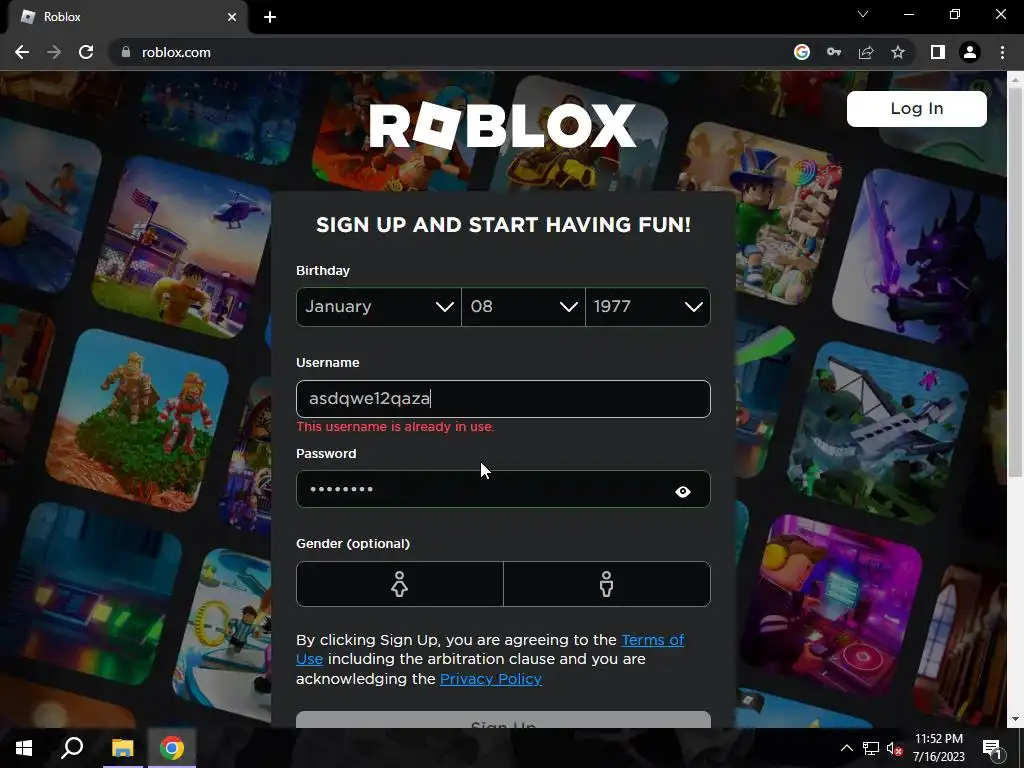1024x768 pixels.
Task: Open Chrome side panel
Action: click(938, 52)
